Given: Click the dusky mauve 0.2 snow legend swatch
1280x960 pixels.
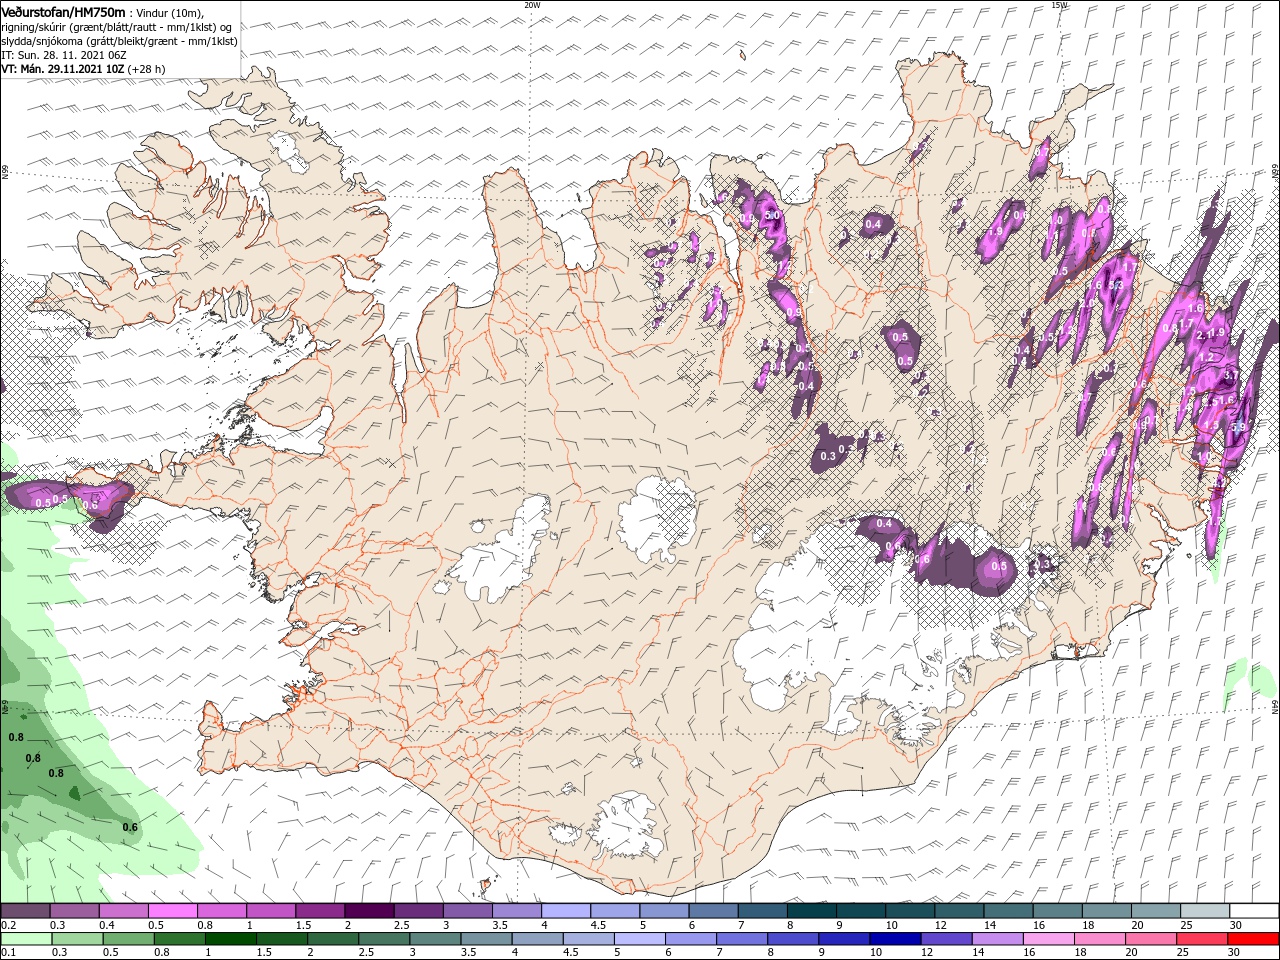Looking at the screenshot, I should pos(25,911).
